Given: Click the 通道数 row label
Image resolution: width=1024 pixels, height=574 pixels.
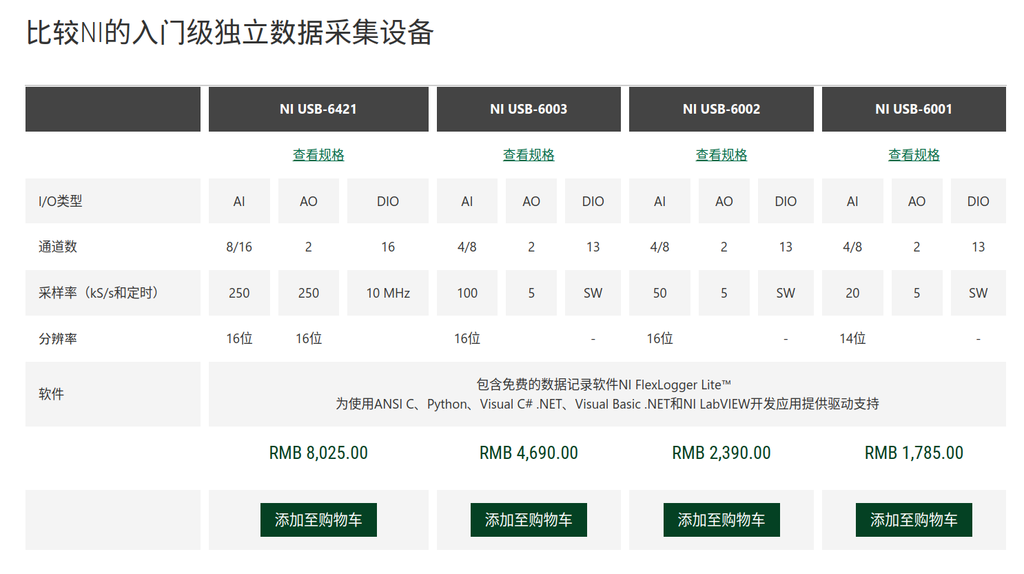Looking at the screenshot, I should [x=57, y=247].
